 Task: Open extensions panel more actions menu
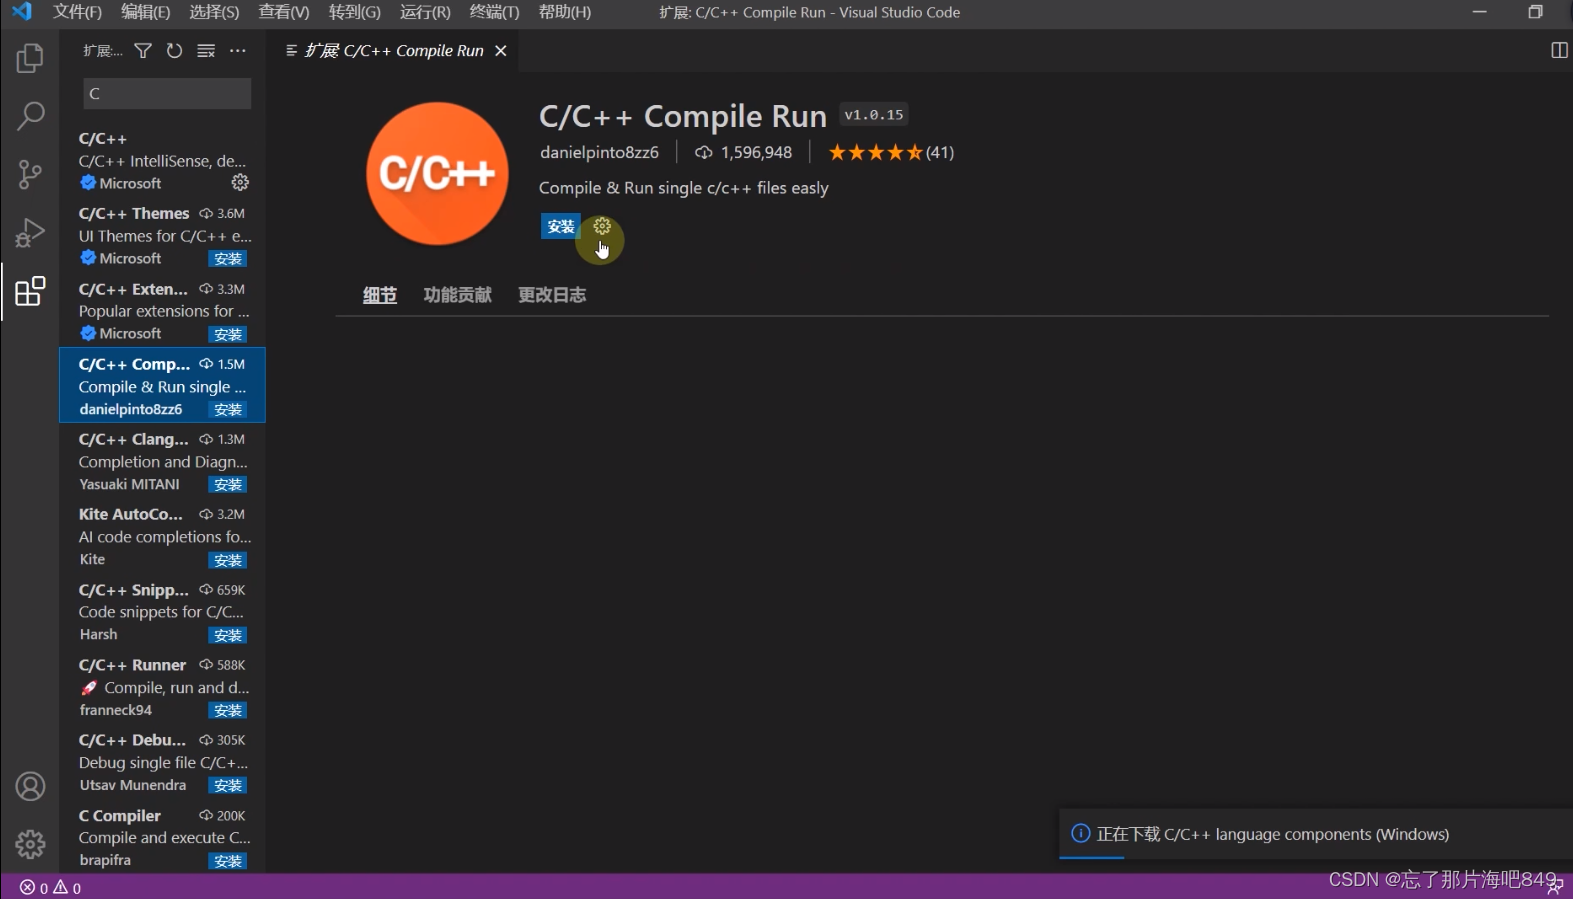tap(237, 51)
